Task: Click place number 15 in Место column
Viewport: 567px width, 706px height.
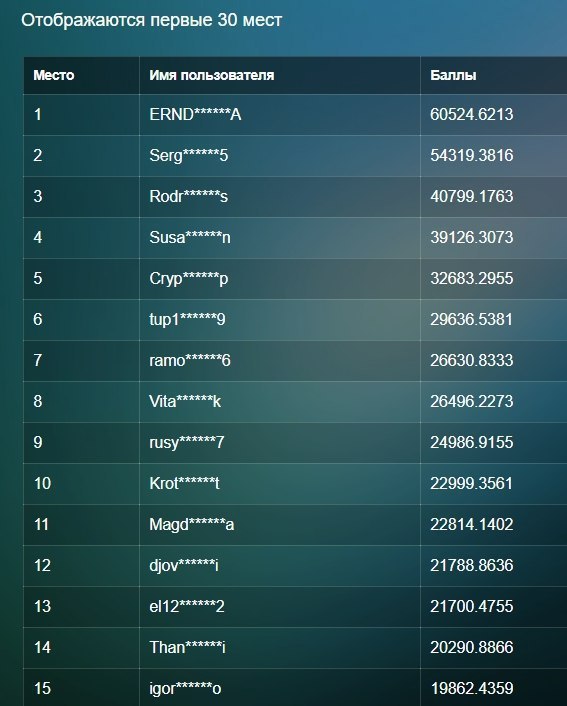Action: click(x=42, y=688)
